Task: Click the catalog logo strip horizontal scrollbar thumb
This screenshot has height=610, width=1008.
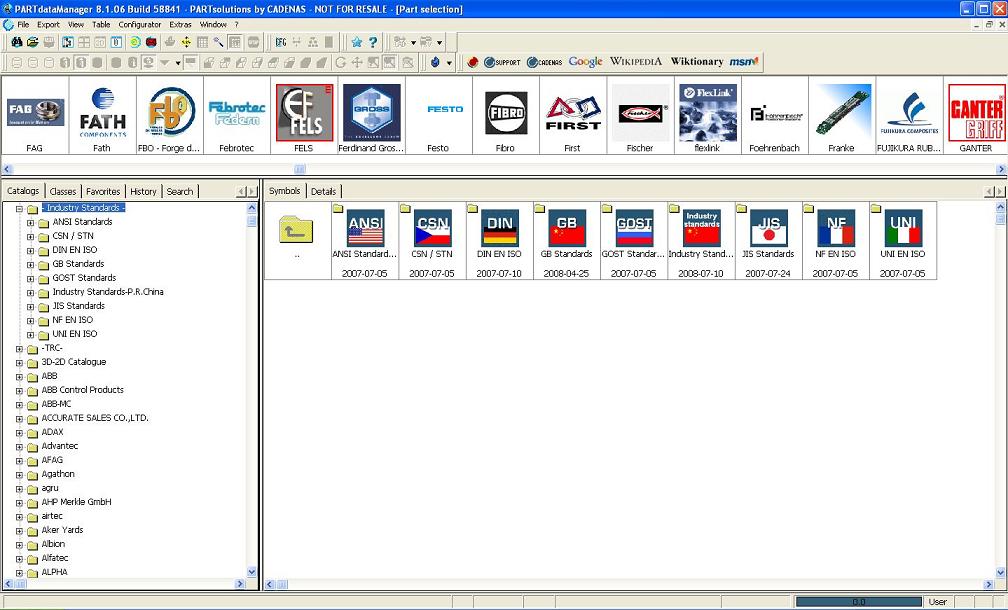Action: [300, 169]
